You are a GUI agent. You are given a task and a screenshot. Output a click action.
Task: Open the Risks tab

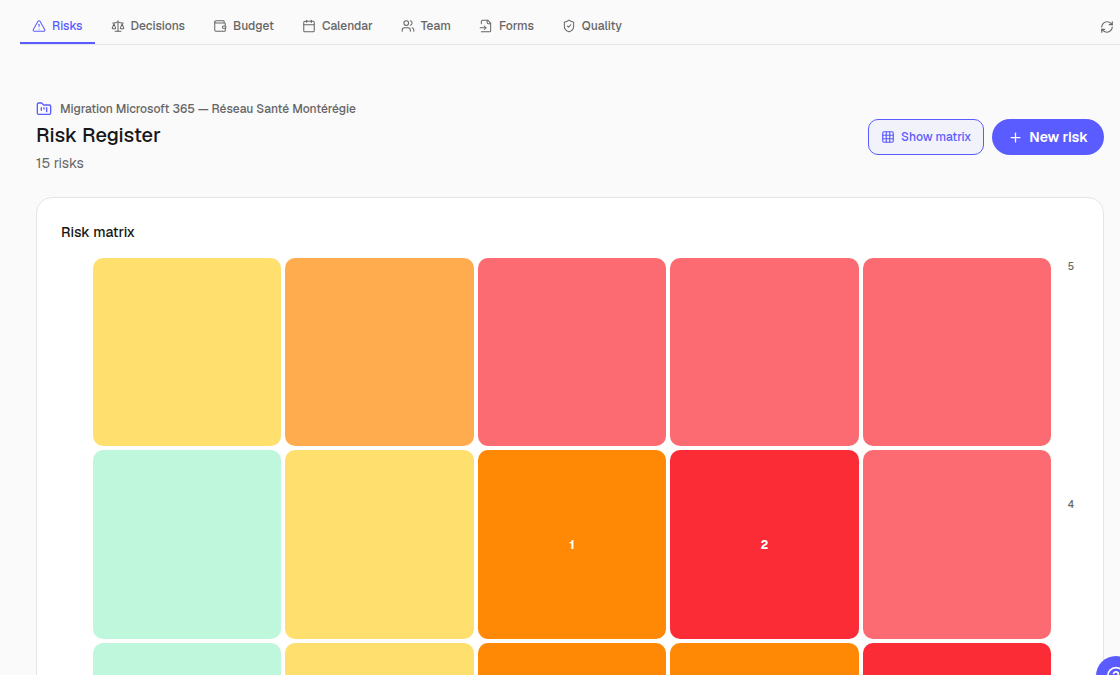(57, 26)
